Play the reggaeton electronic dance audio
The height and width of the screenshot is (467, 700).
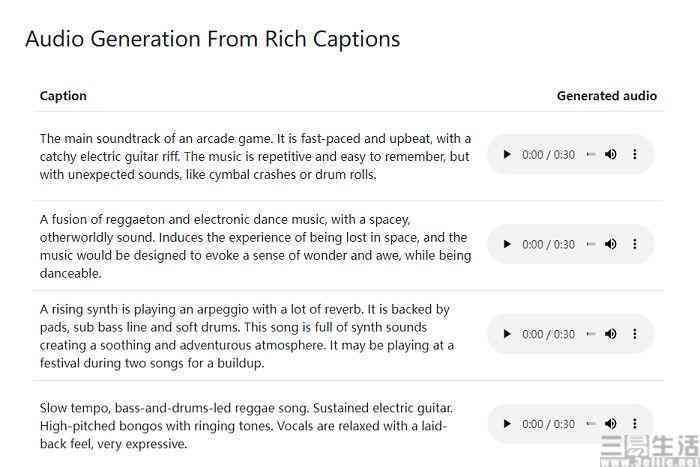[507, 244]
